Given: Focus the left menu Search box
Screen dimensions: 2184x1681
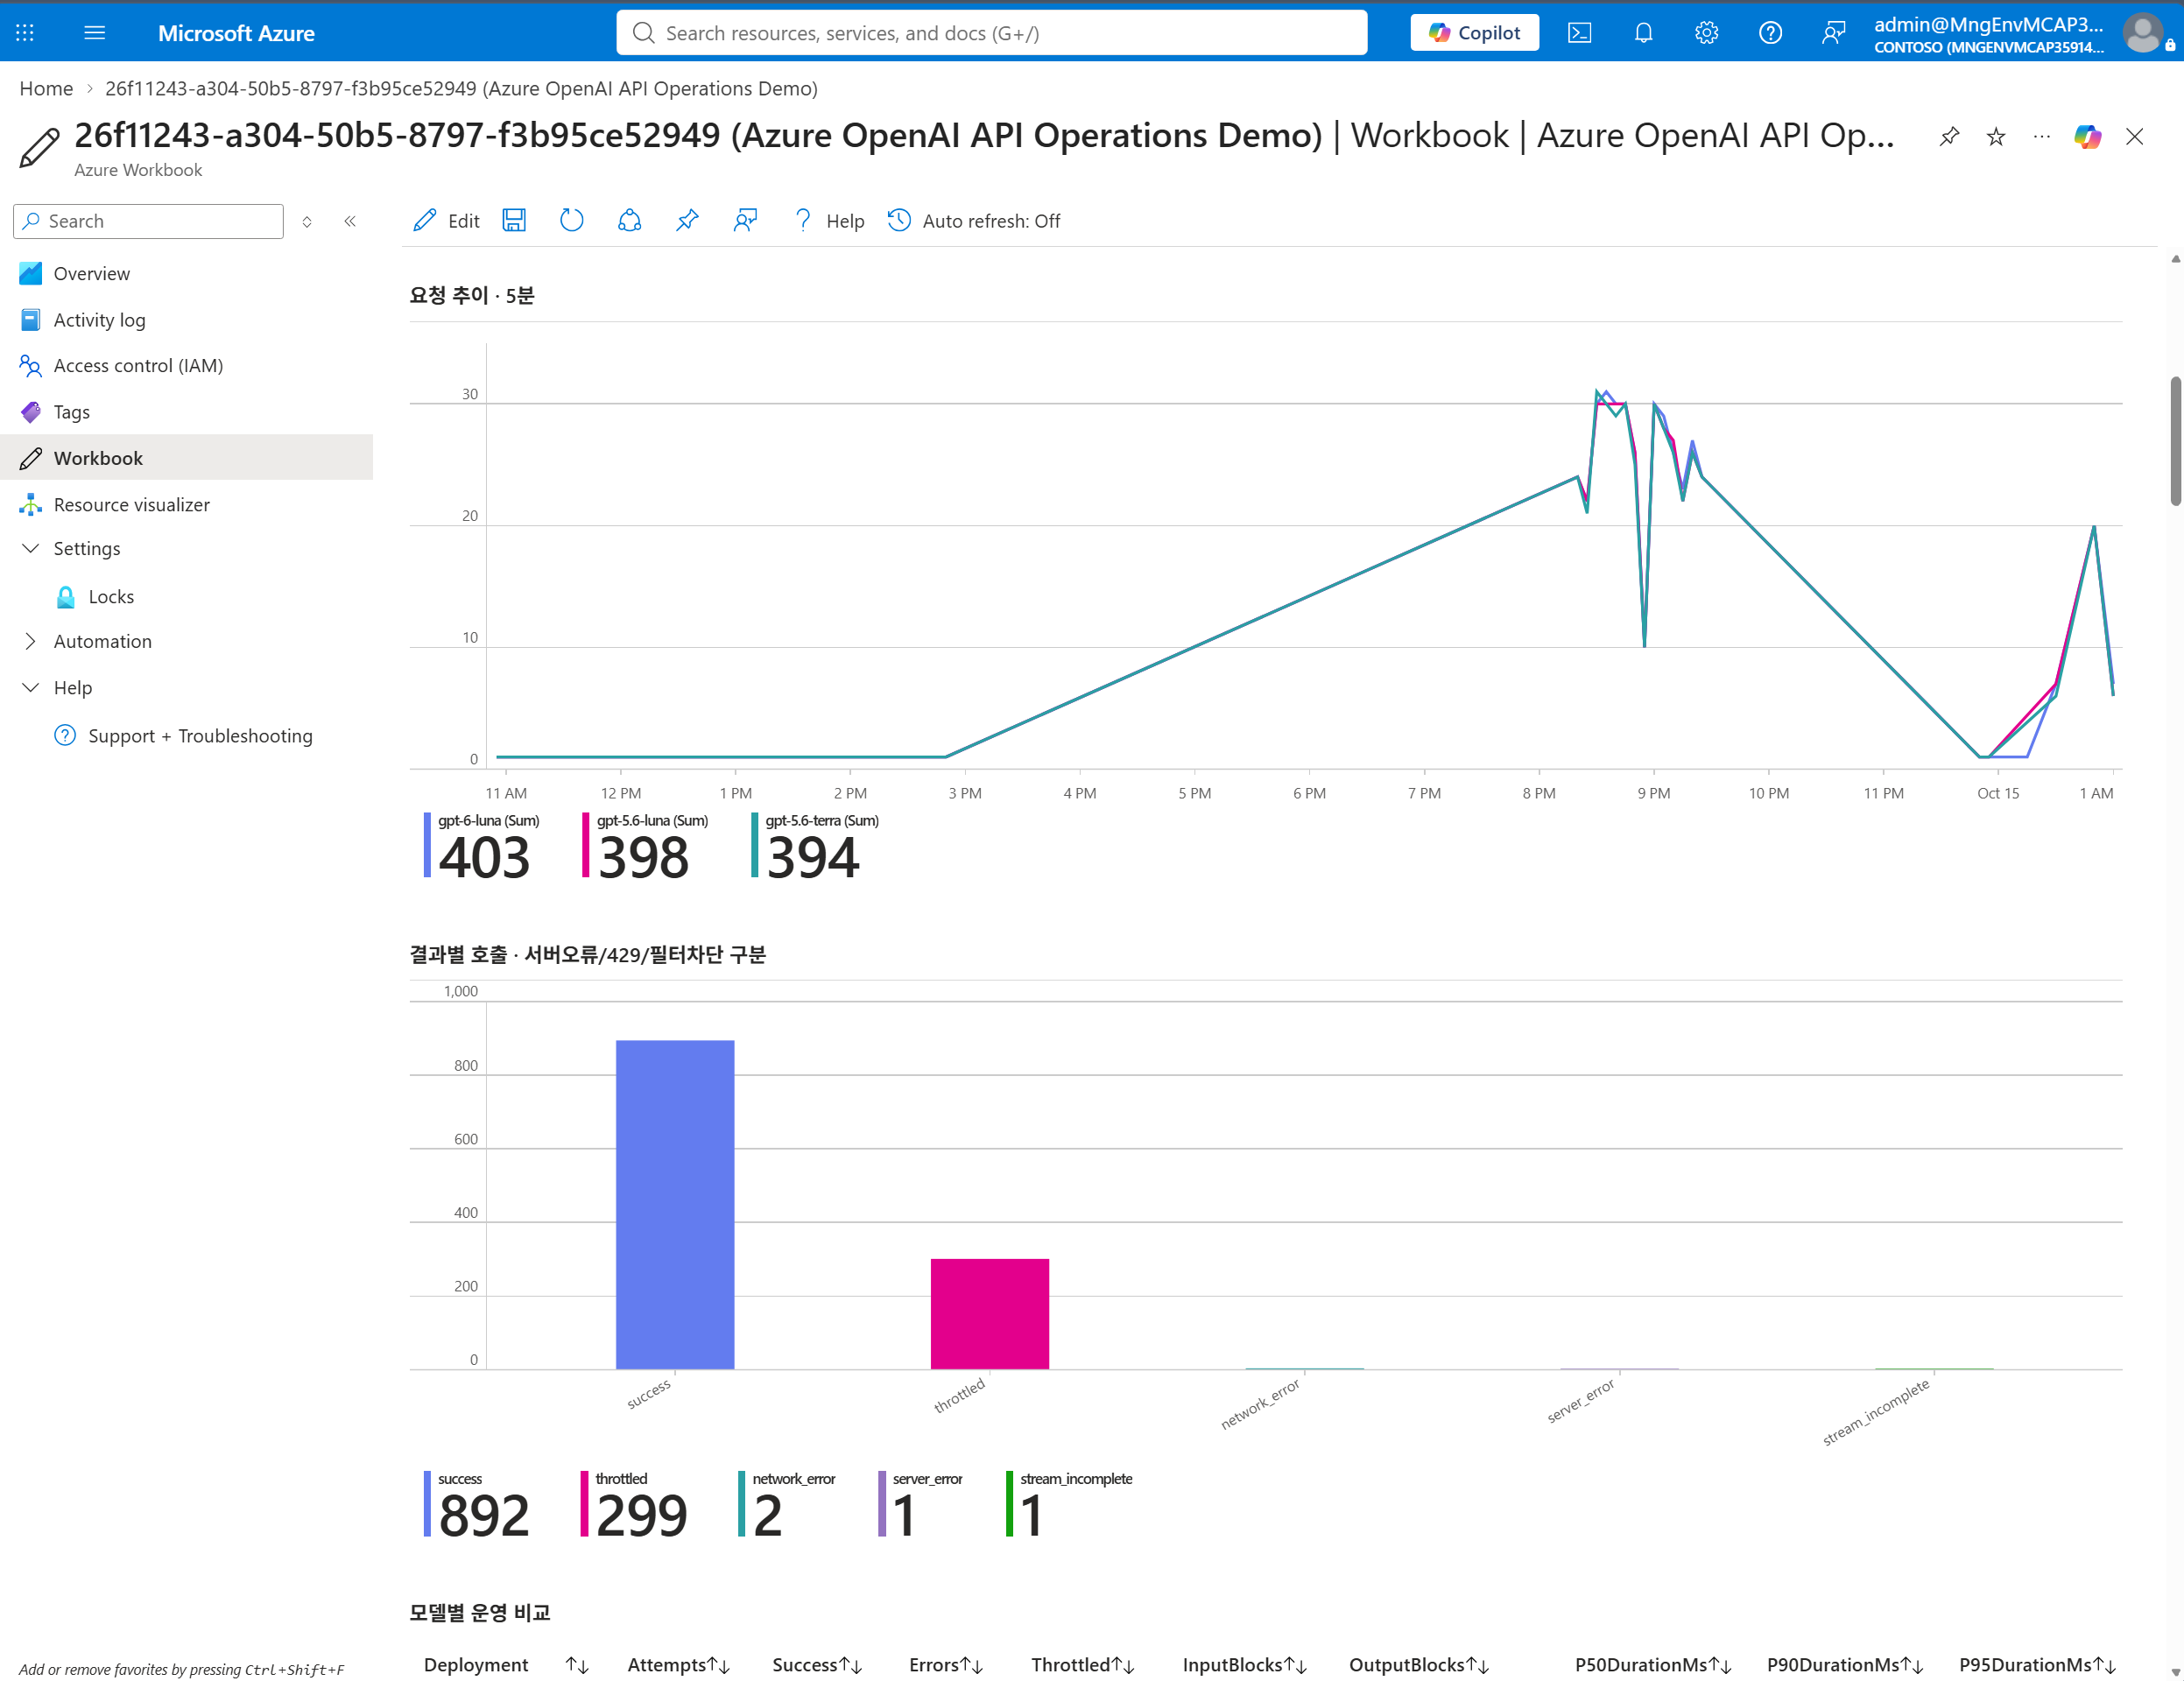Looking at the screenshot, I should click(148, 221).
